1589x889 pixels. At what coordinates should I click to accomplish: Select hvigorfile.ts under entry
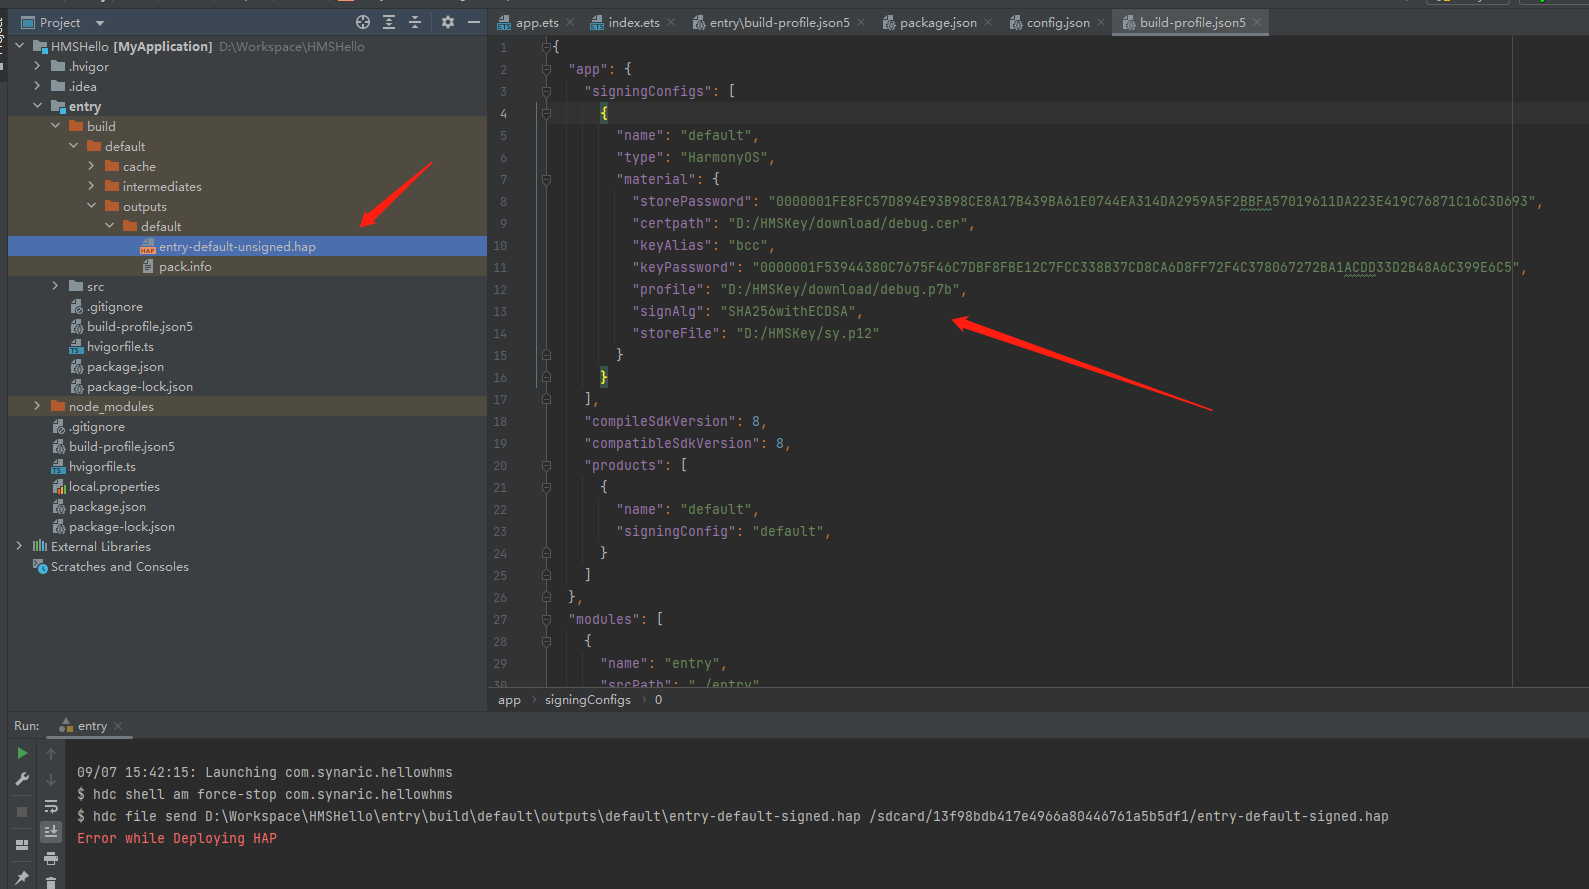click(120, 347)
